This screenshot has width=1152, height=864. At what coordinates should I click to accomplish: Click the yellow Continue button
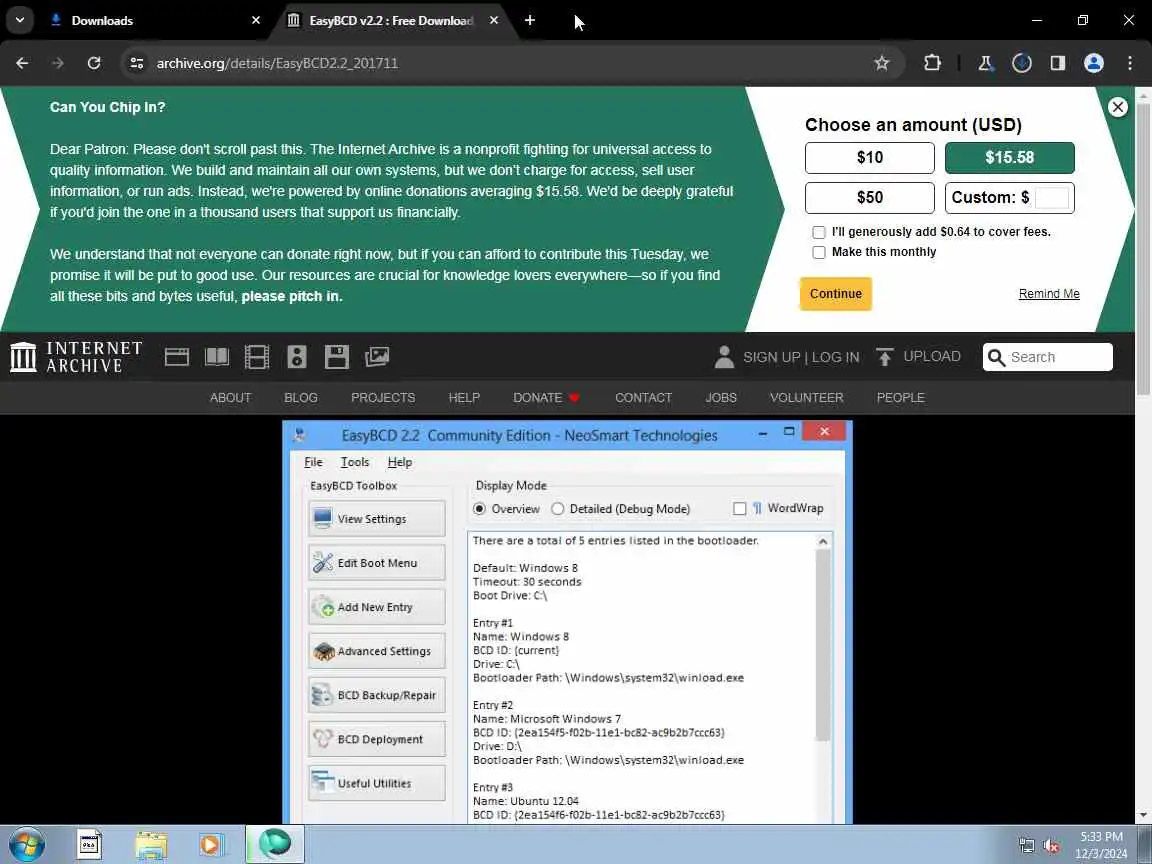(835, 294)
